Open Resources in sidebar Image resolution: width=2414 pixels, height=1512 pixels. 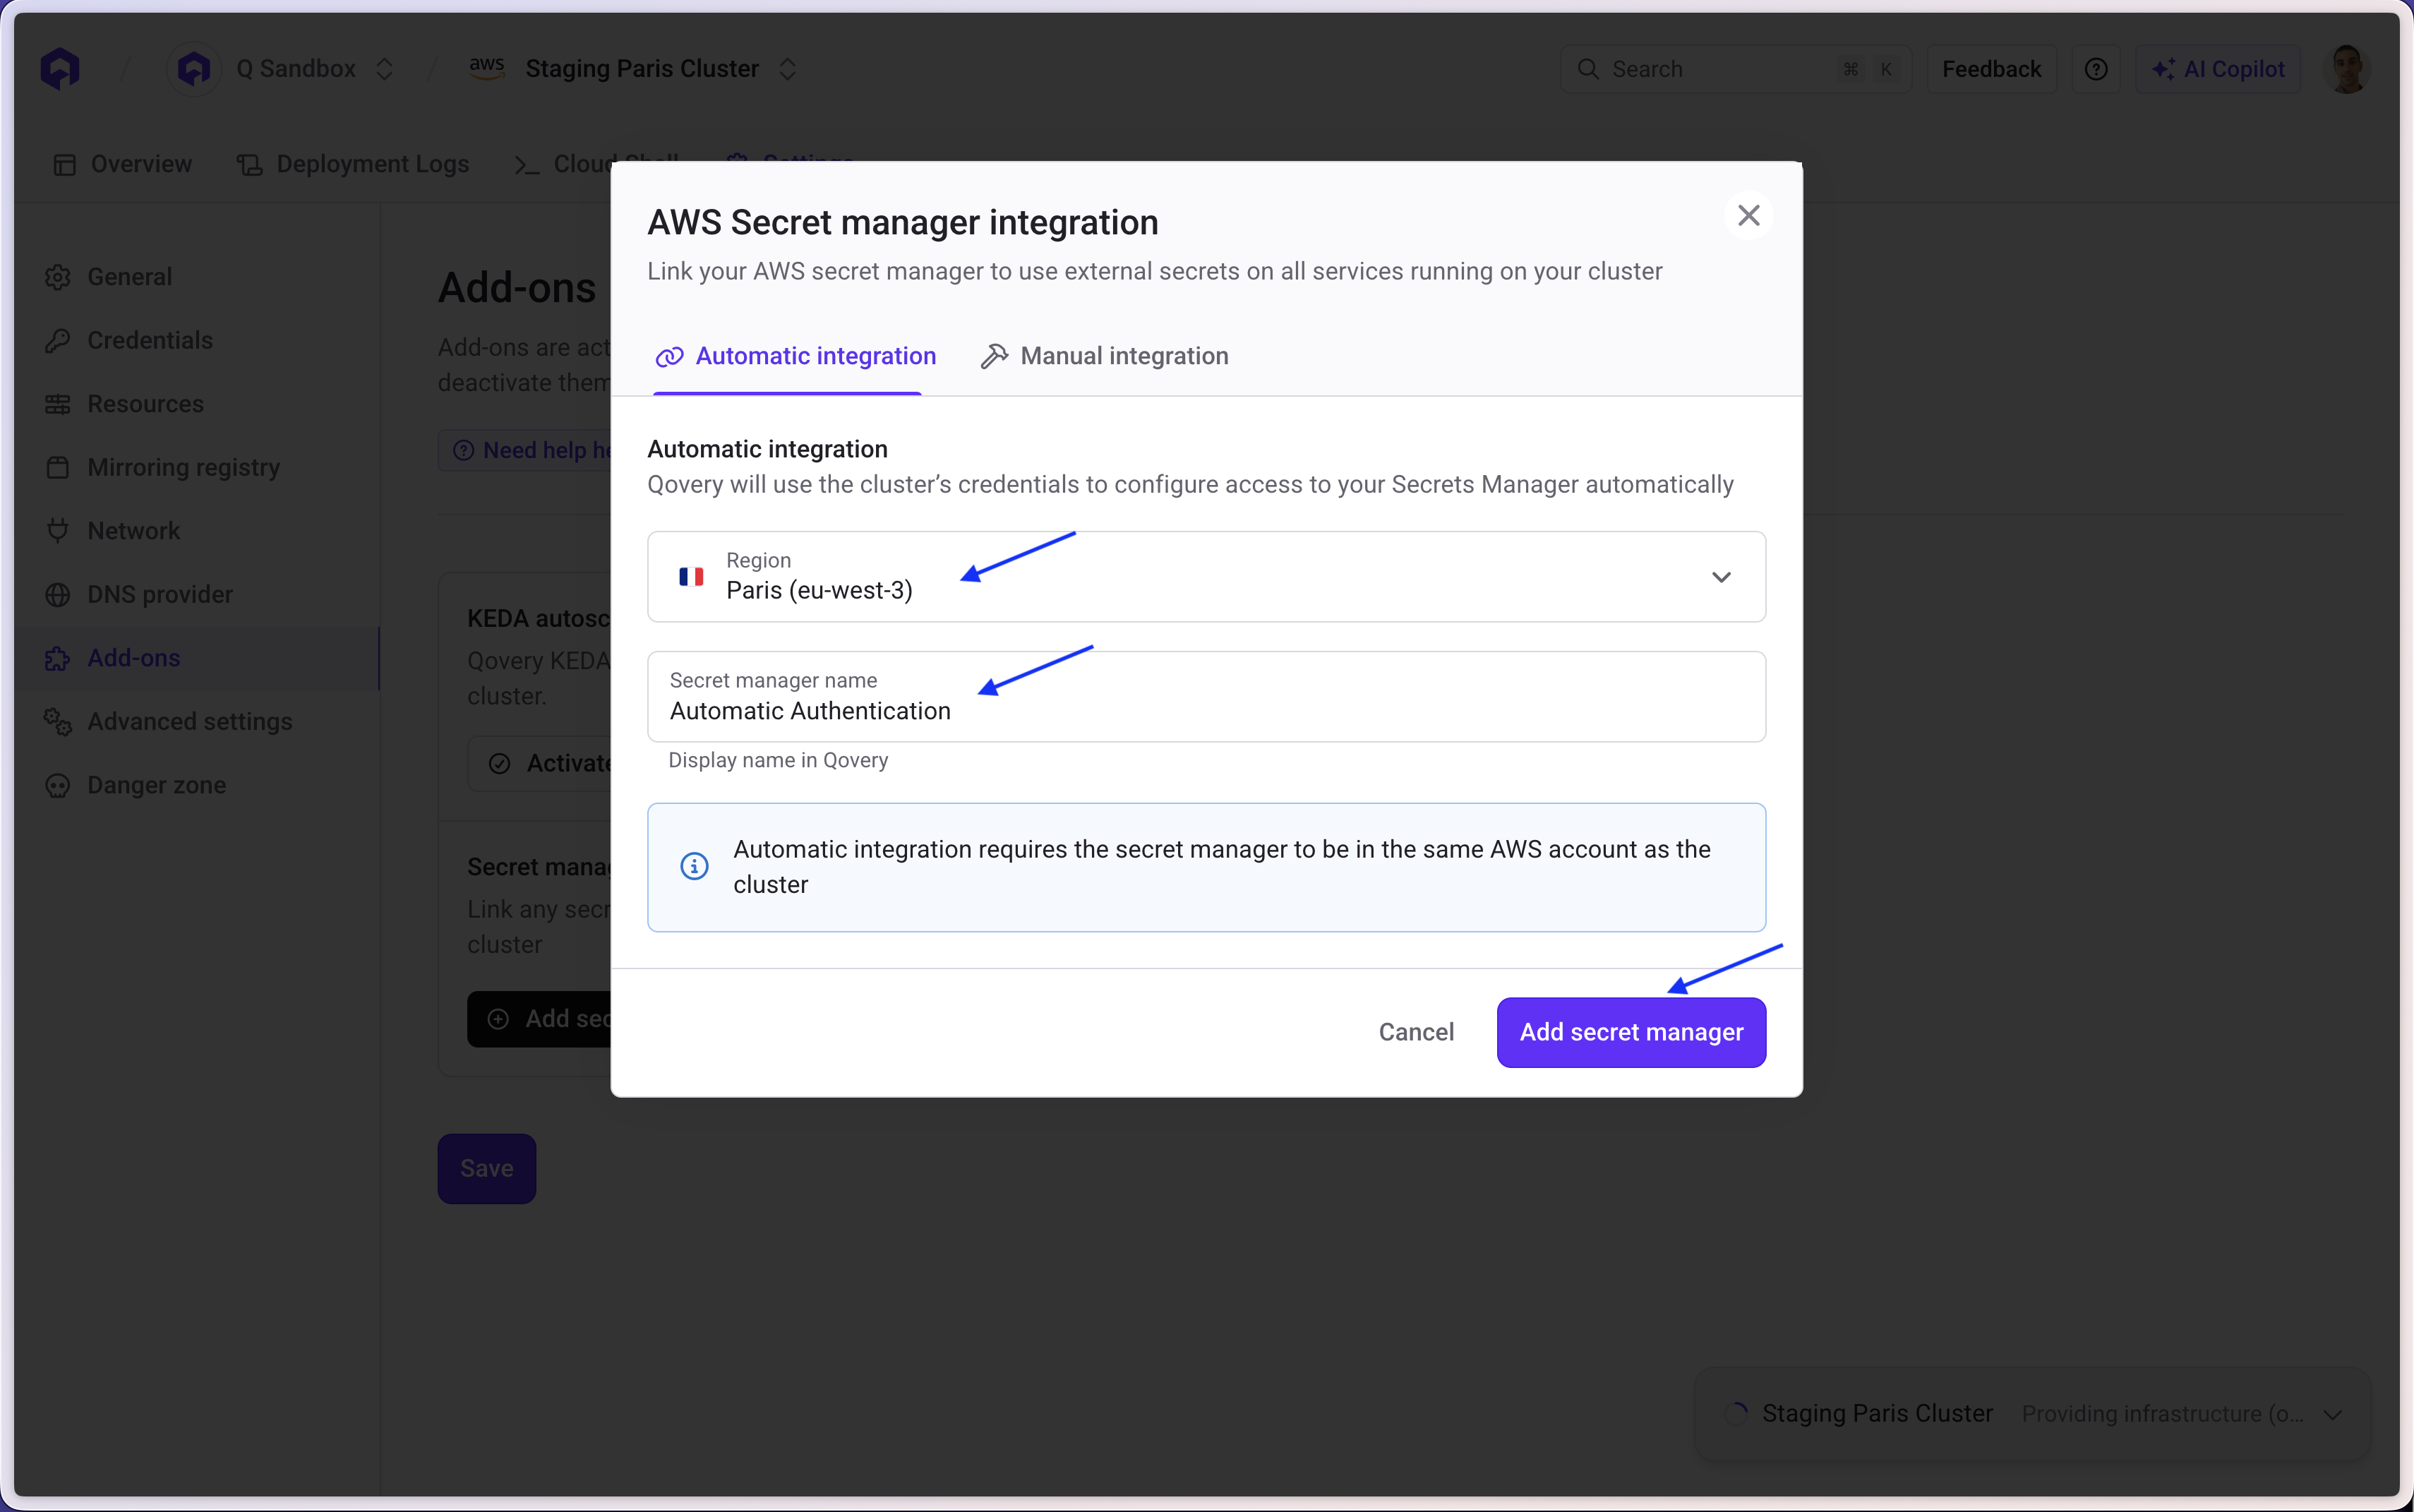(x=197, y=404)
